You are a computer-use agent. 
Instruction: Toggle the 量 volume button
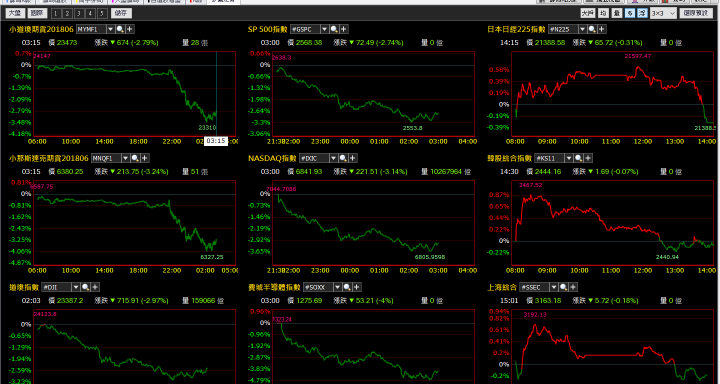coord(618,13)
